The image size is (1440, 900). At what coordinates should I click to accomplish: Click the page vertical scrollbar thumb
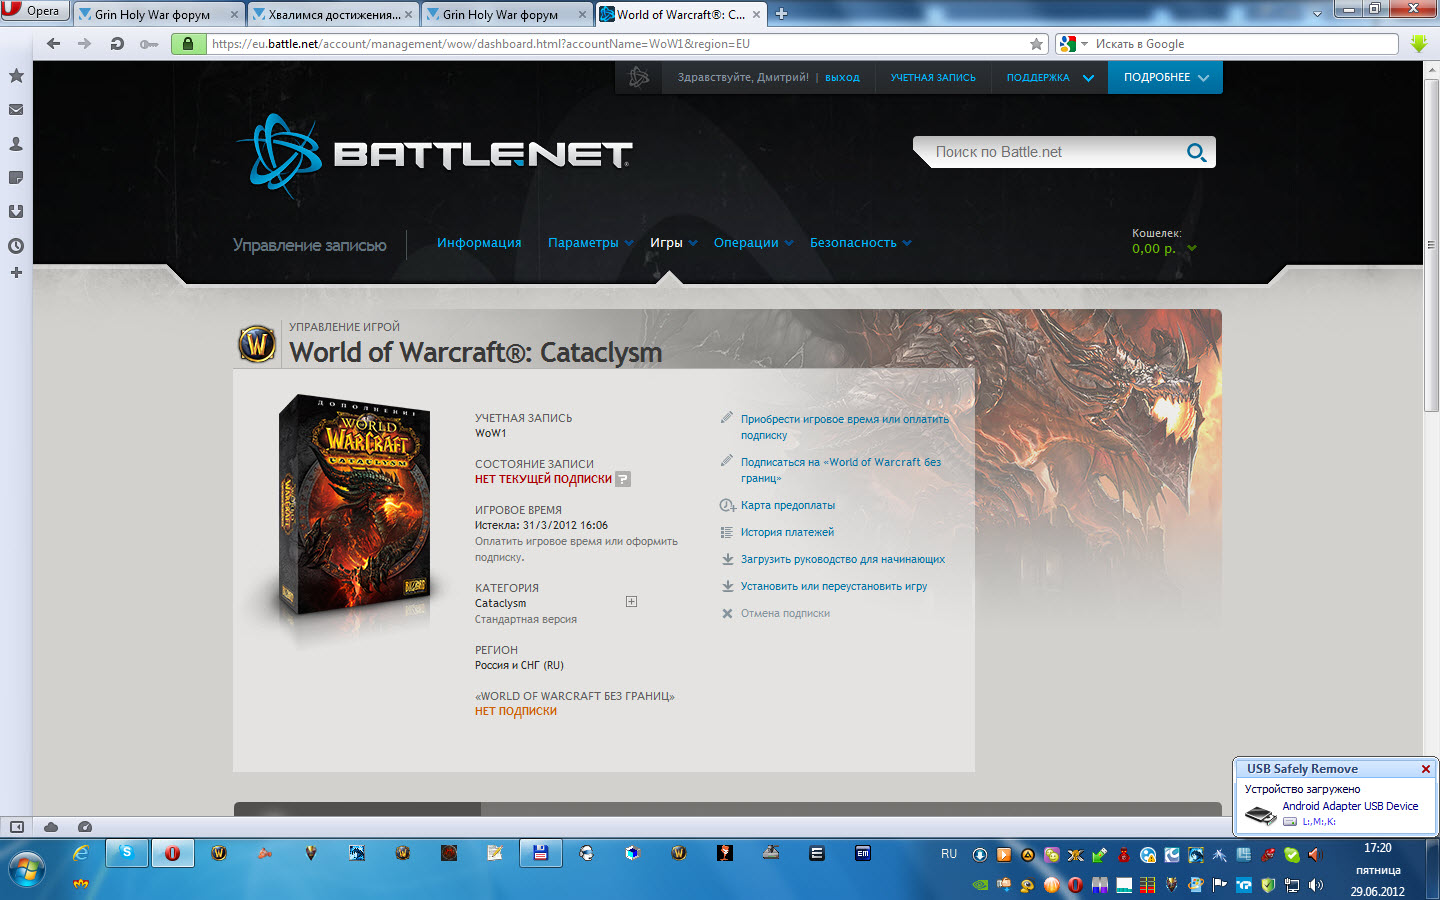1431,245
